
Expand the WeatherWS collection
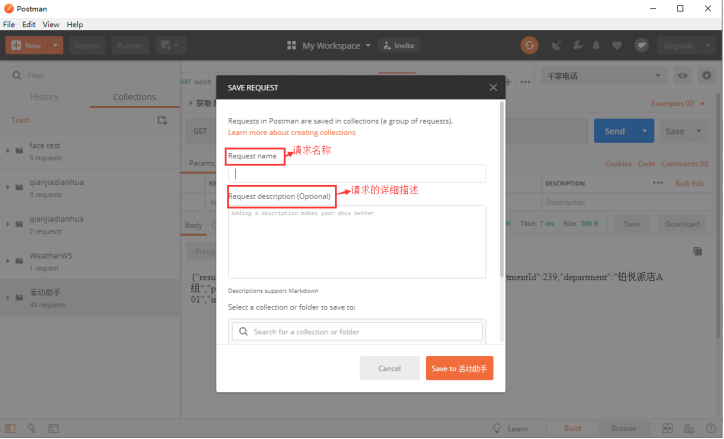point(7,261)
